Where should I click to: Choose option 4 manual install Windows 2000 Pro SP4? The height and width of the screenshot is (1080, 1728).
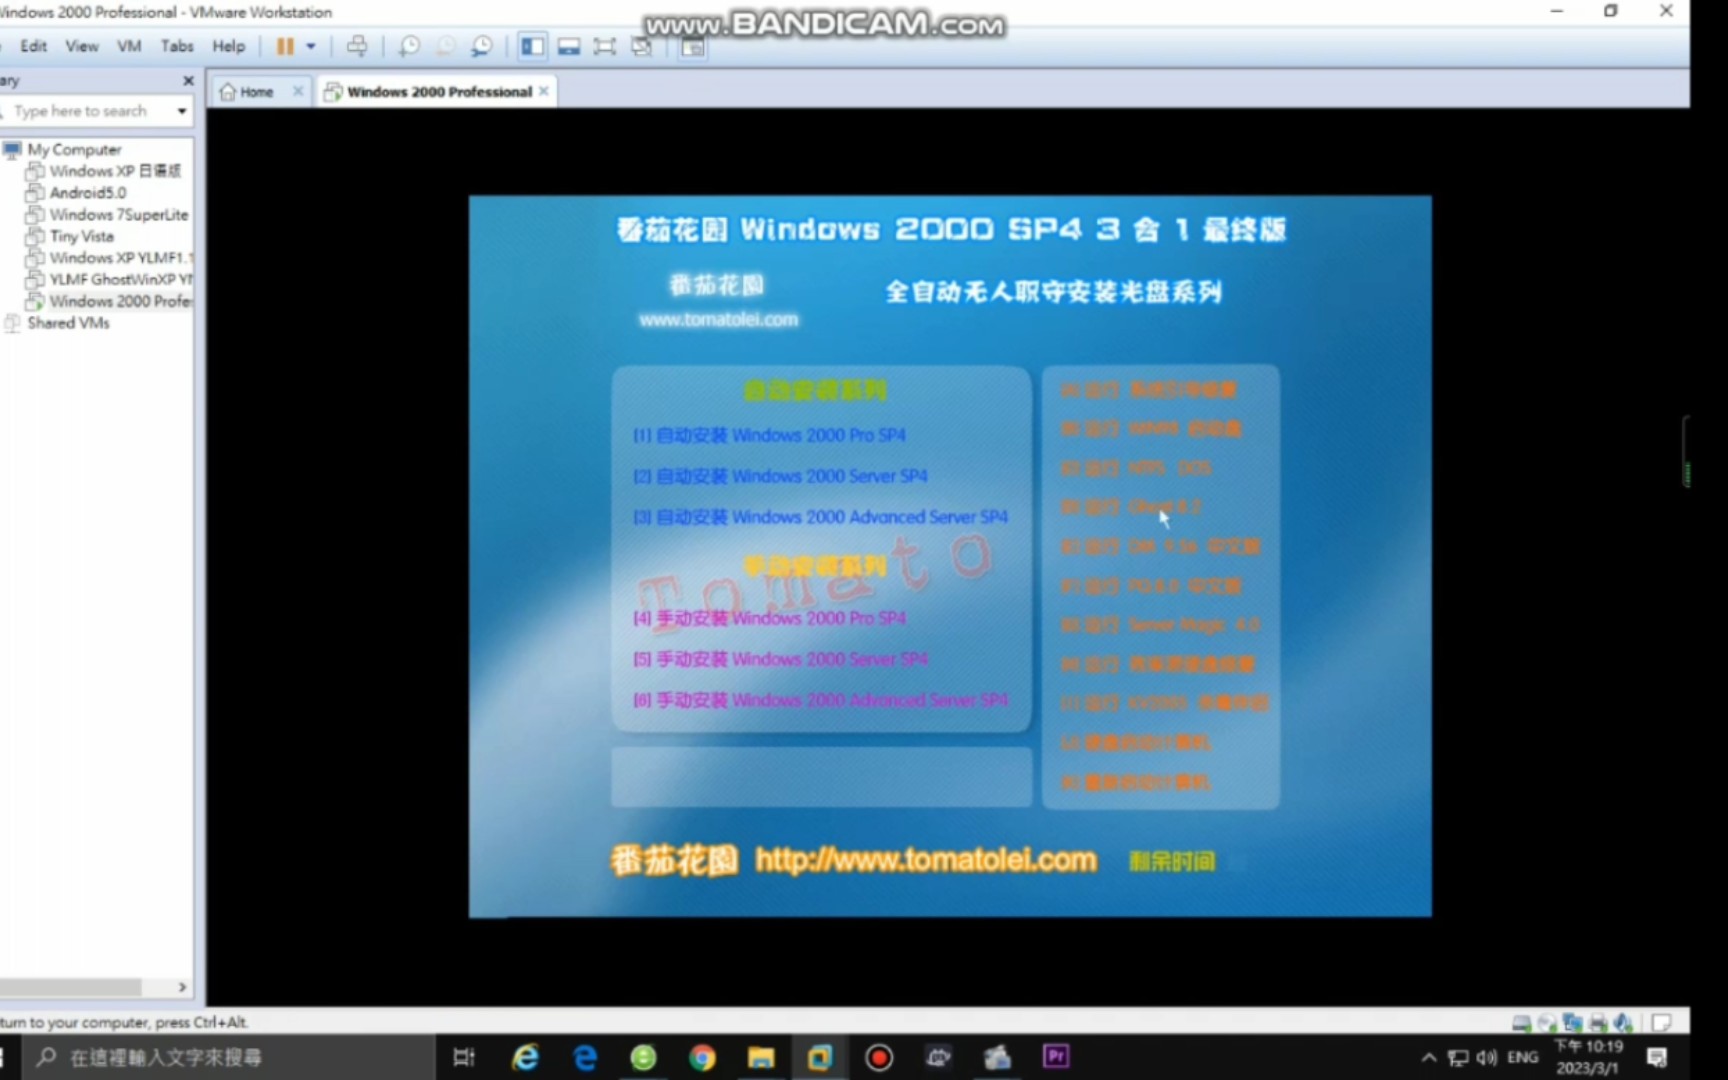(770, 618)
